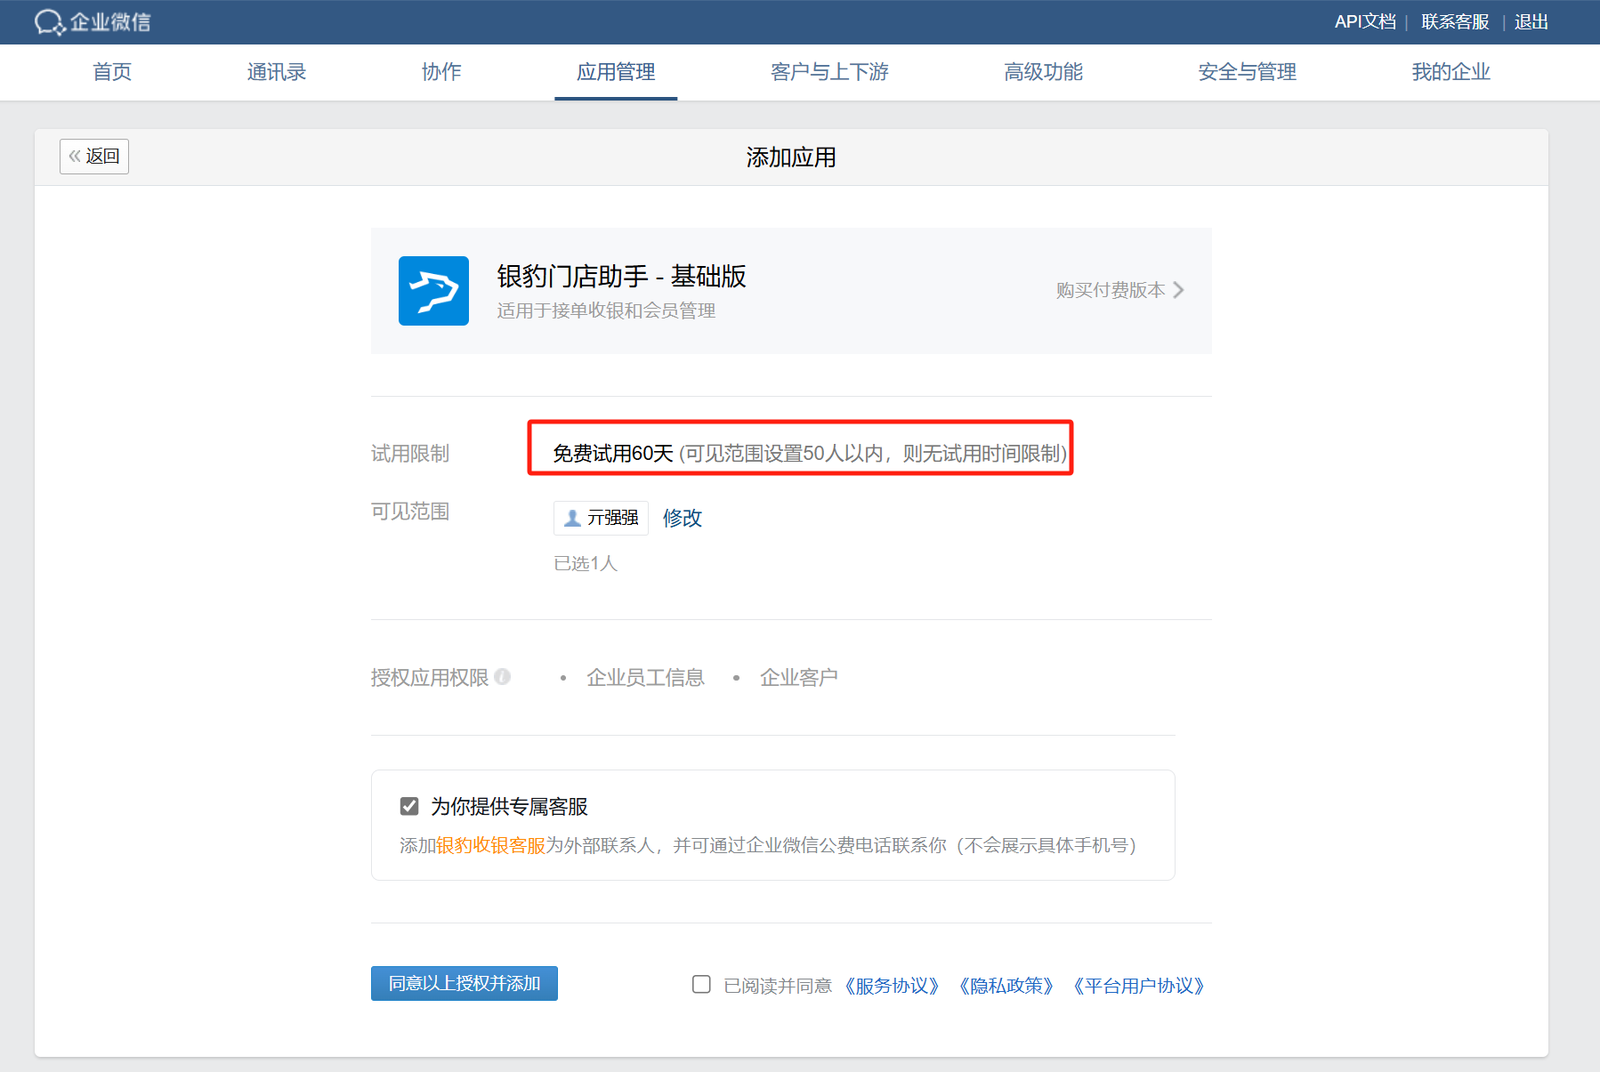Uncheck 为你提供专属客服 checkbox
1600x1072 pixels.
click(409, 806)
